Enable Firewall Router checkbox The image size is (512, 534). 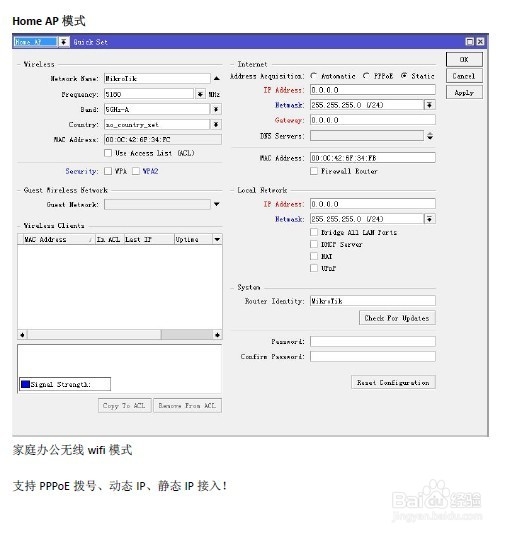(x=314, y=171)
